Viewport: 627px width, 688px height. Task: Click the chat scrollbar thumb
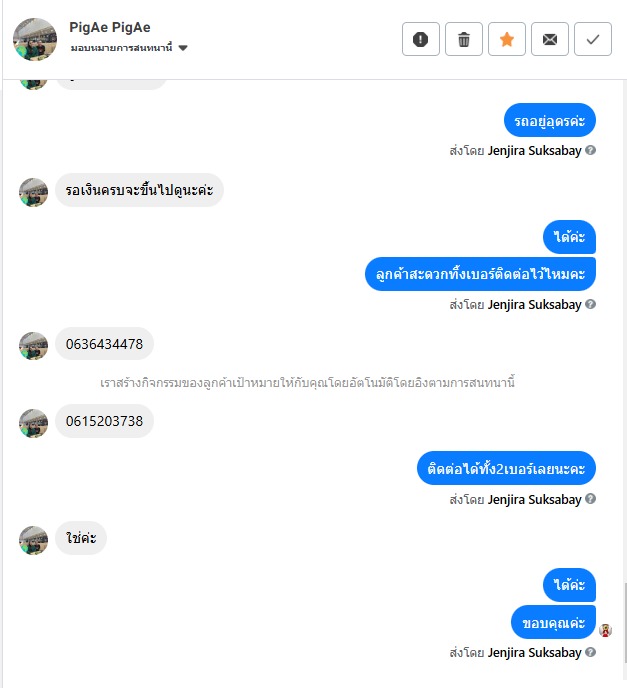[625, 623]
